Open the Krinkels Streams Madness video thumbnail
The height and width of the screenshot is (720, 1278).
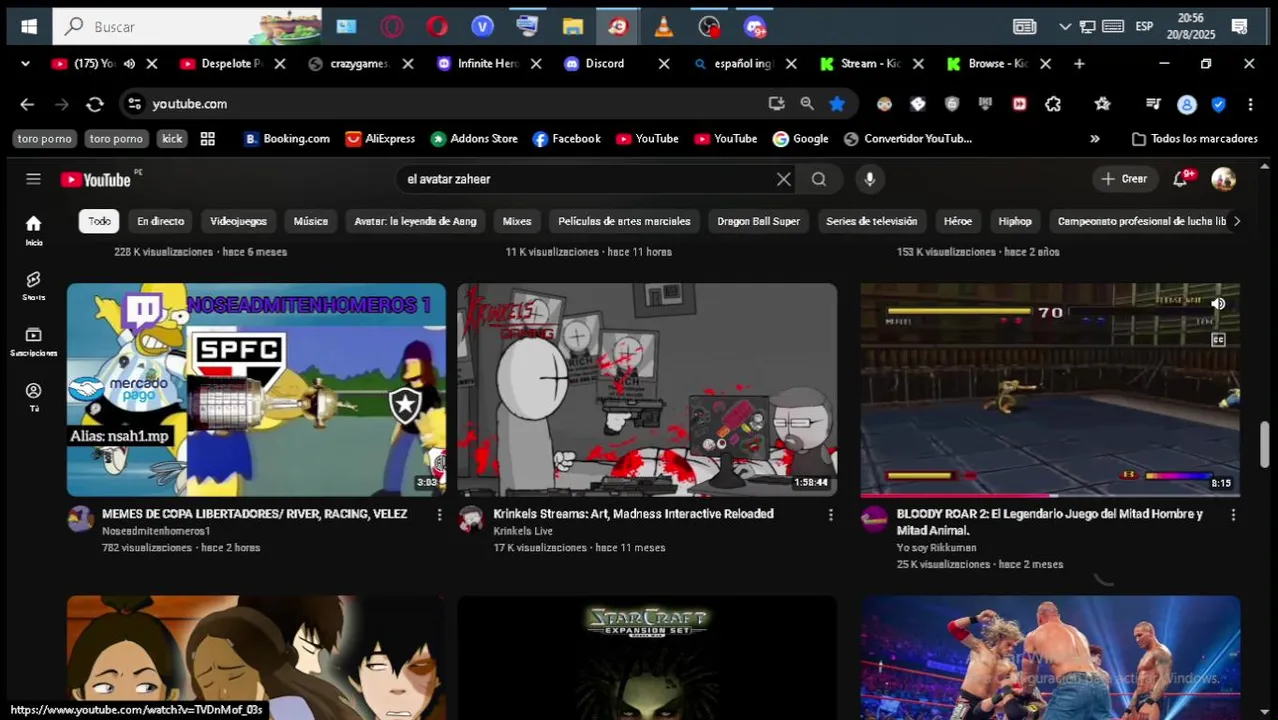click(647, 390)
